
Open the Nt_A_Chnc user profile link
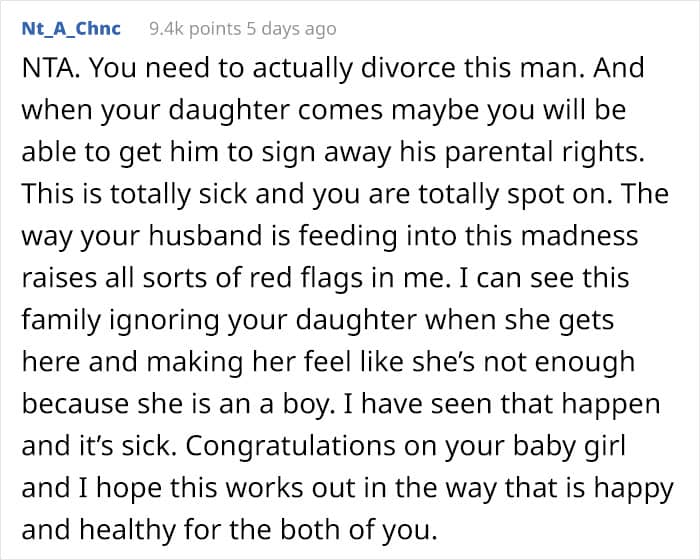click(71, 28)
